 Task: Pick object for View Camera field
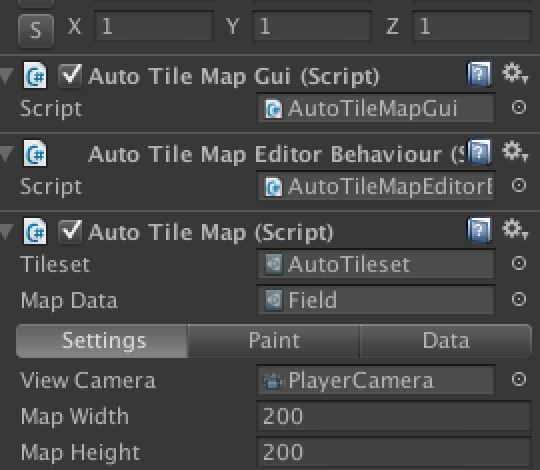519,379
